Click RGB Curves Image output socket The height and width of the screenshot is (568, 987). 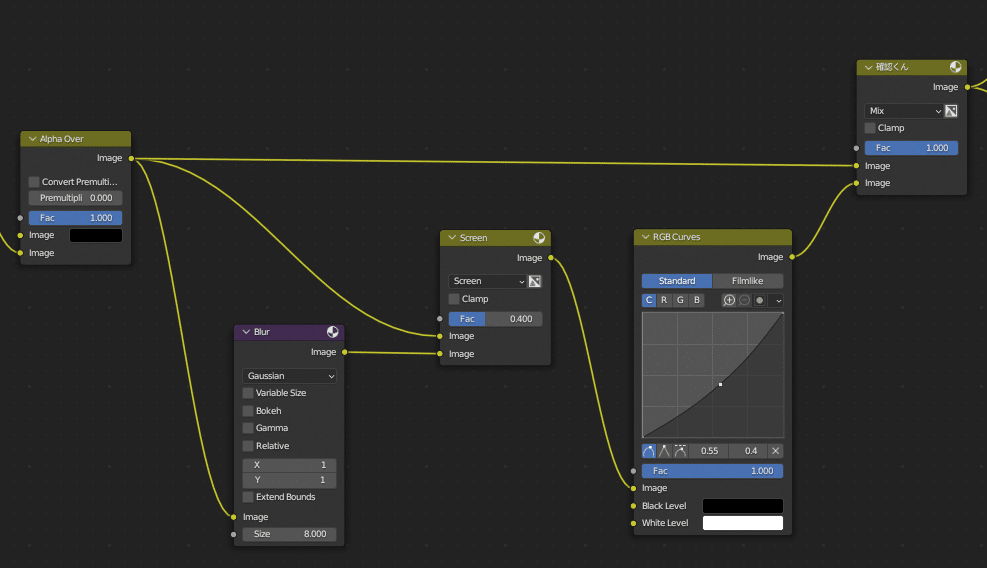[792, 257]
